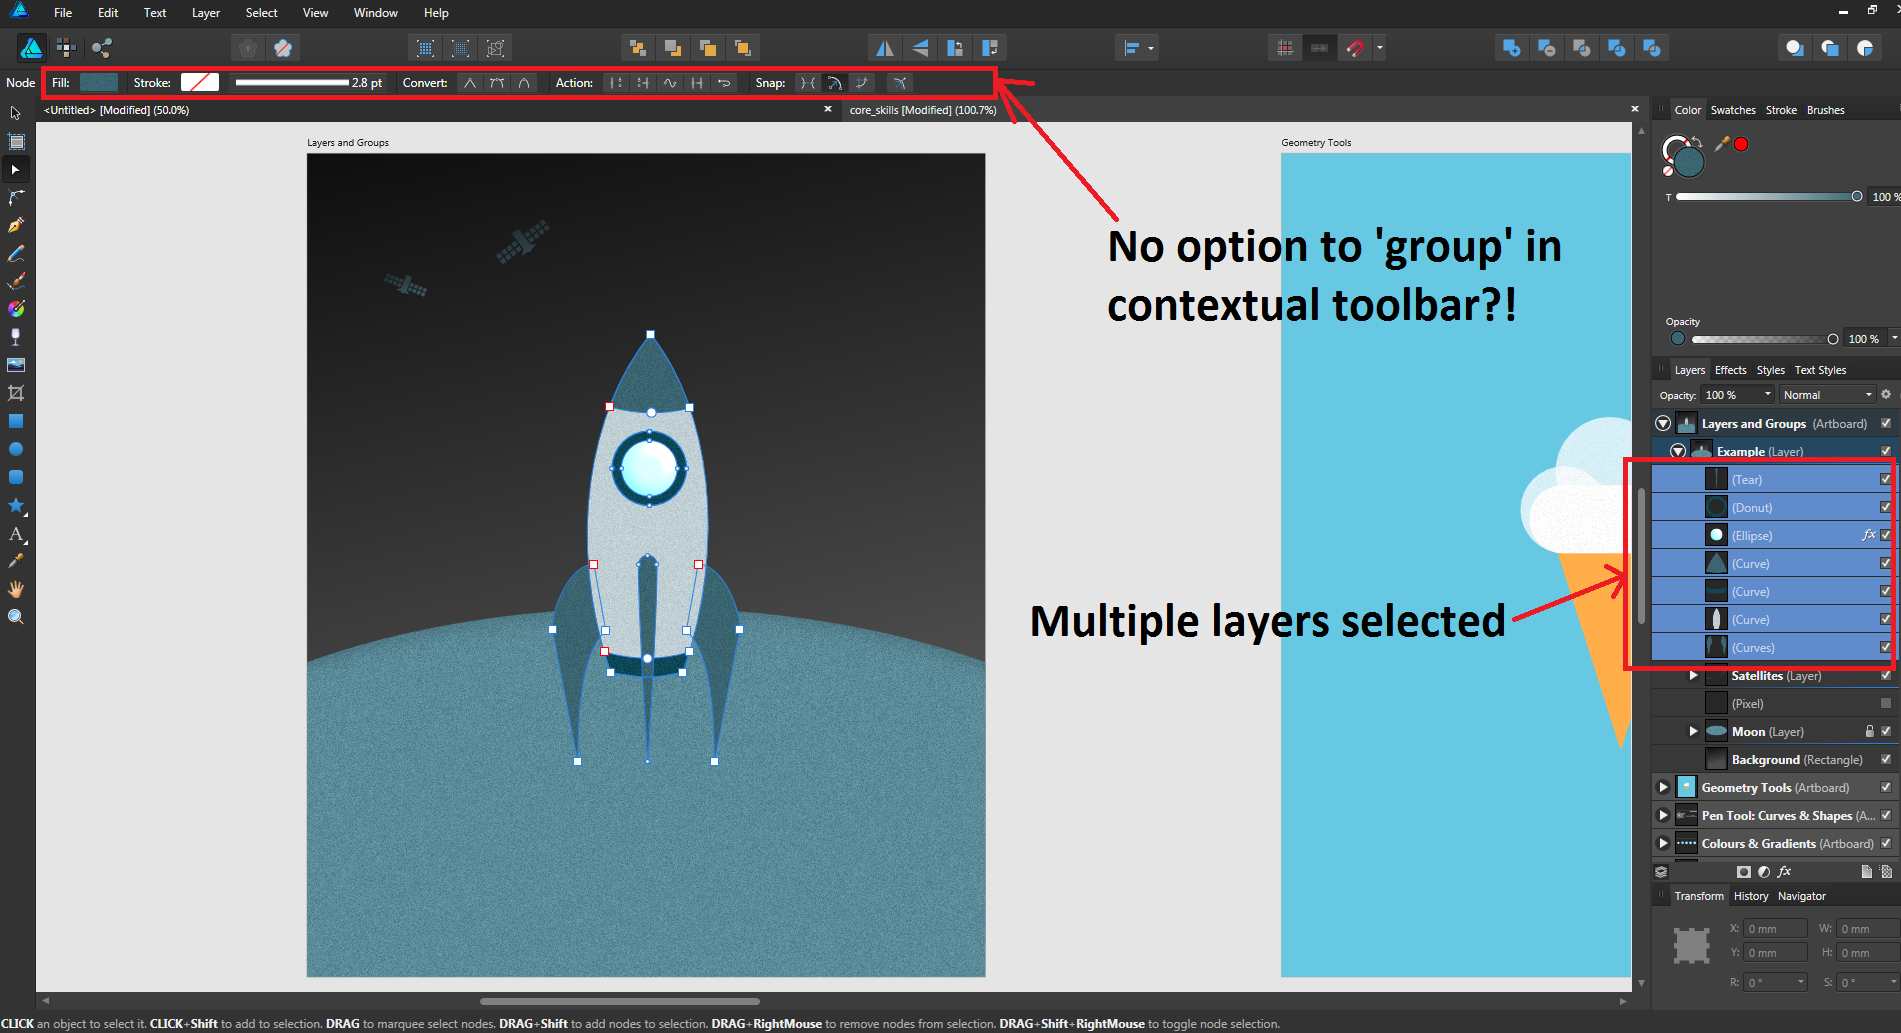The width and height of the screenshot is (1901, 1033).
Task: Open the File menu
Action: (x=63, y=13)
